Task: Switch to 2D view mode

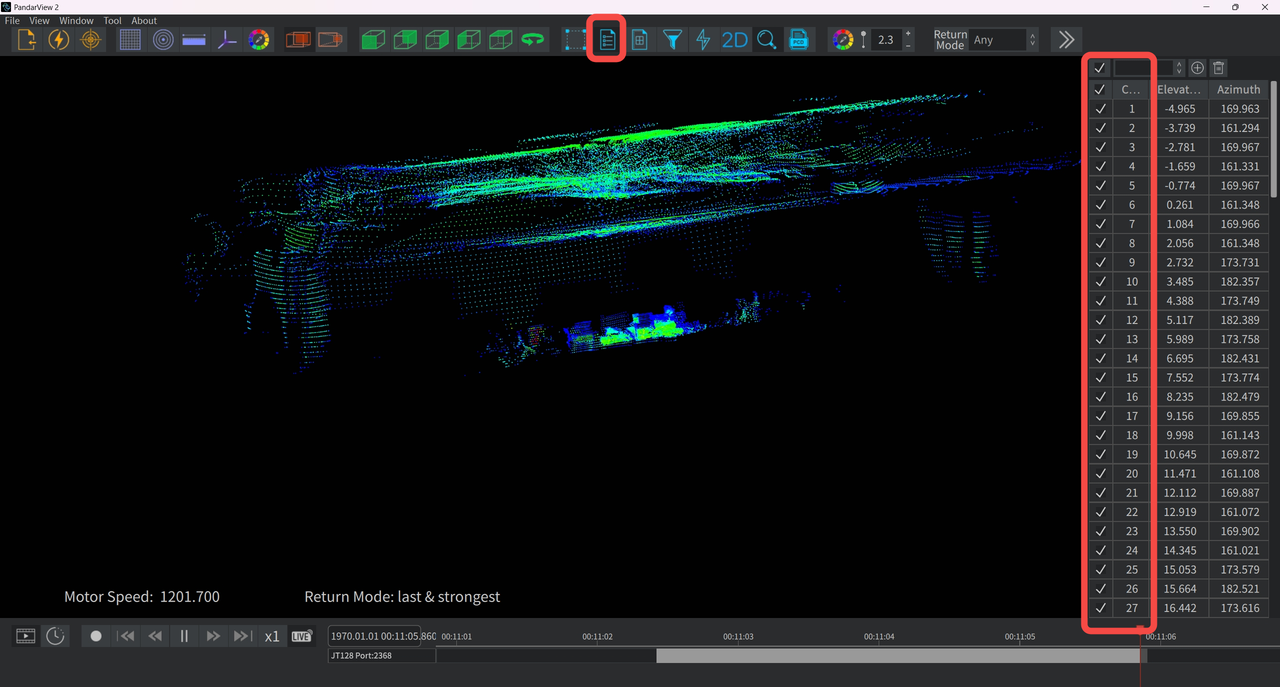Action: click(734, 40)
